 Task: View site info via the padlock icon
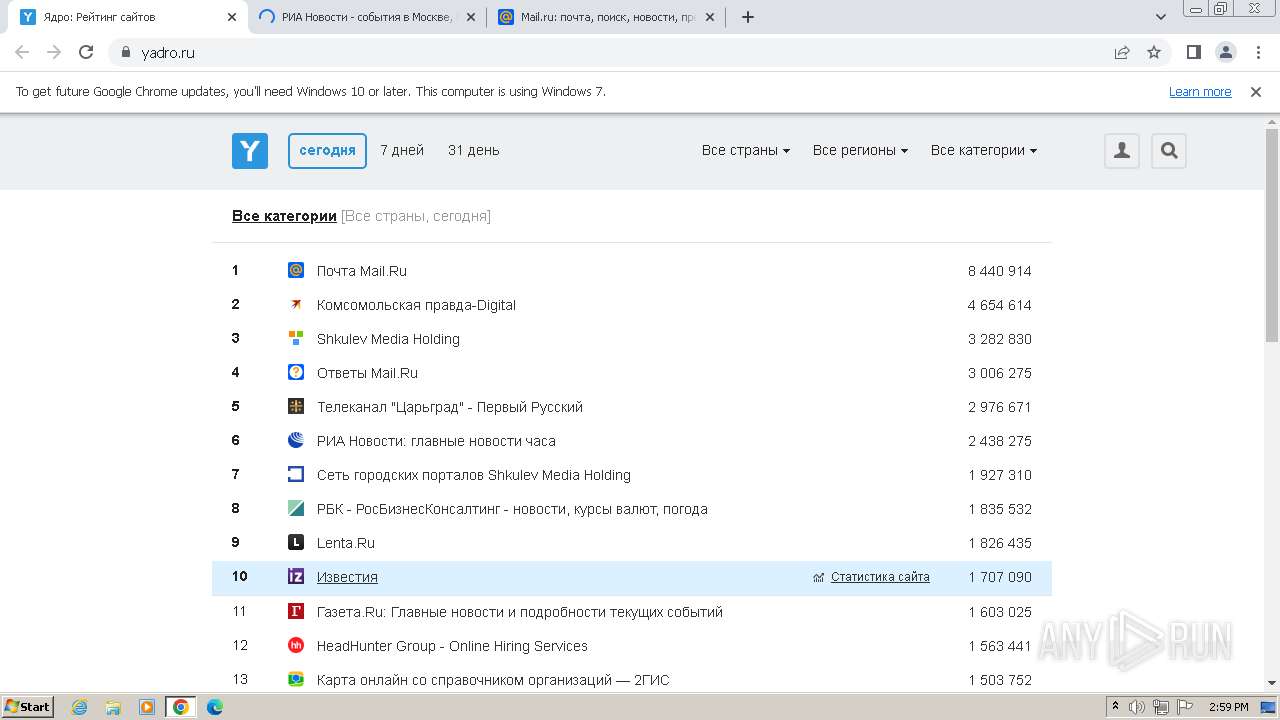(125, 52)
